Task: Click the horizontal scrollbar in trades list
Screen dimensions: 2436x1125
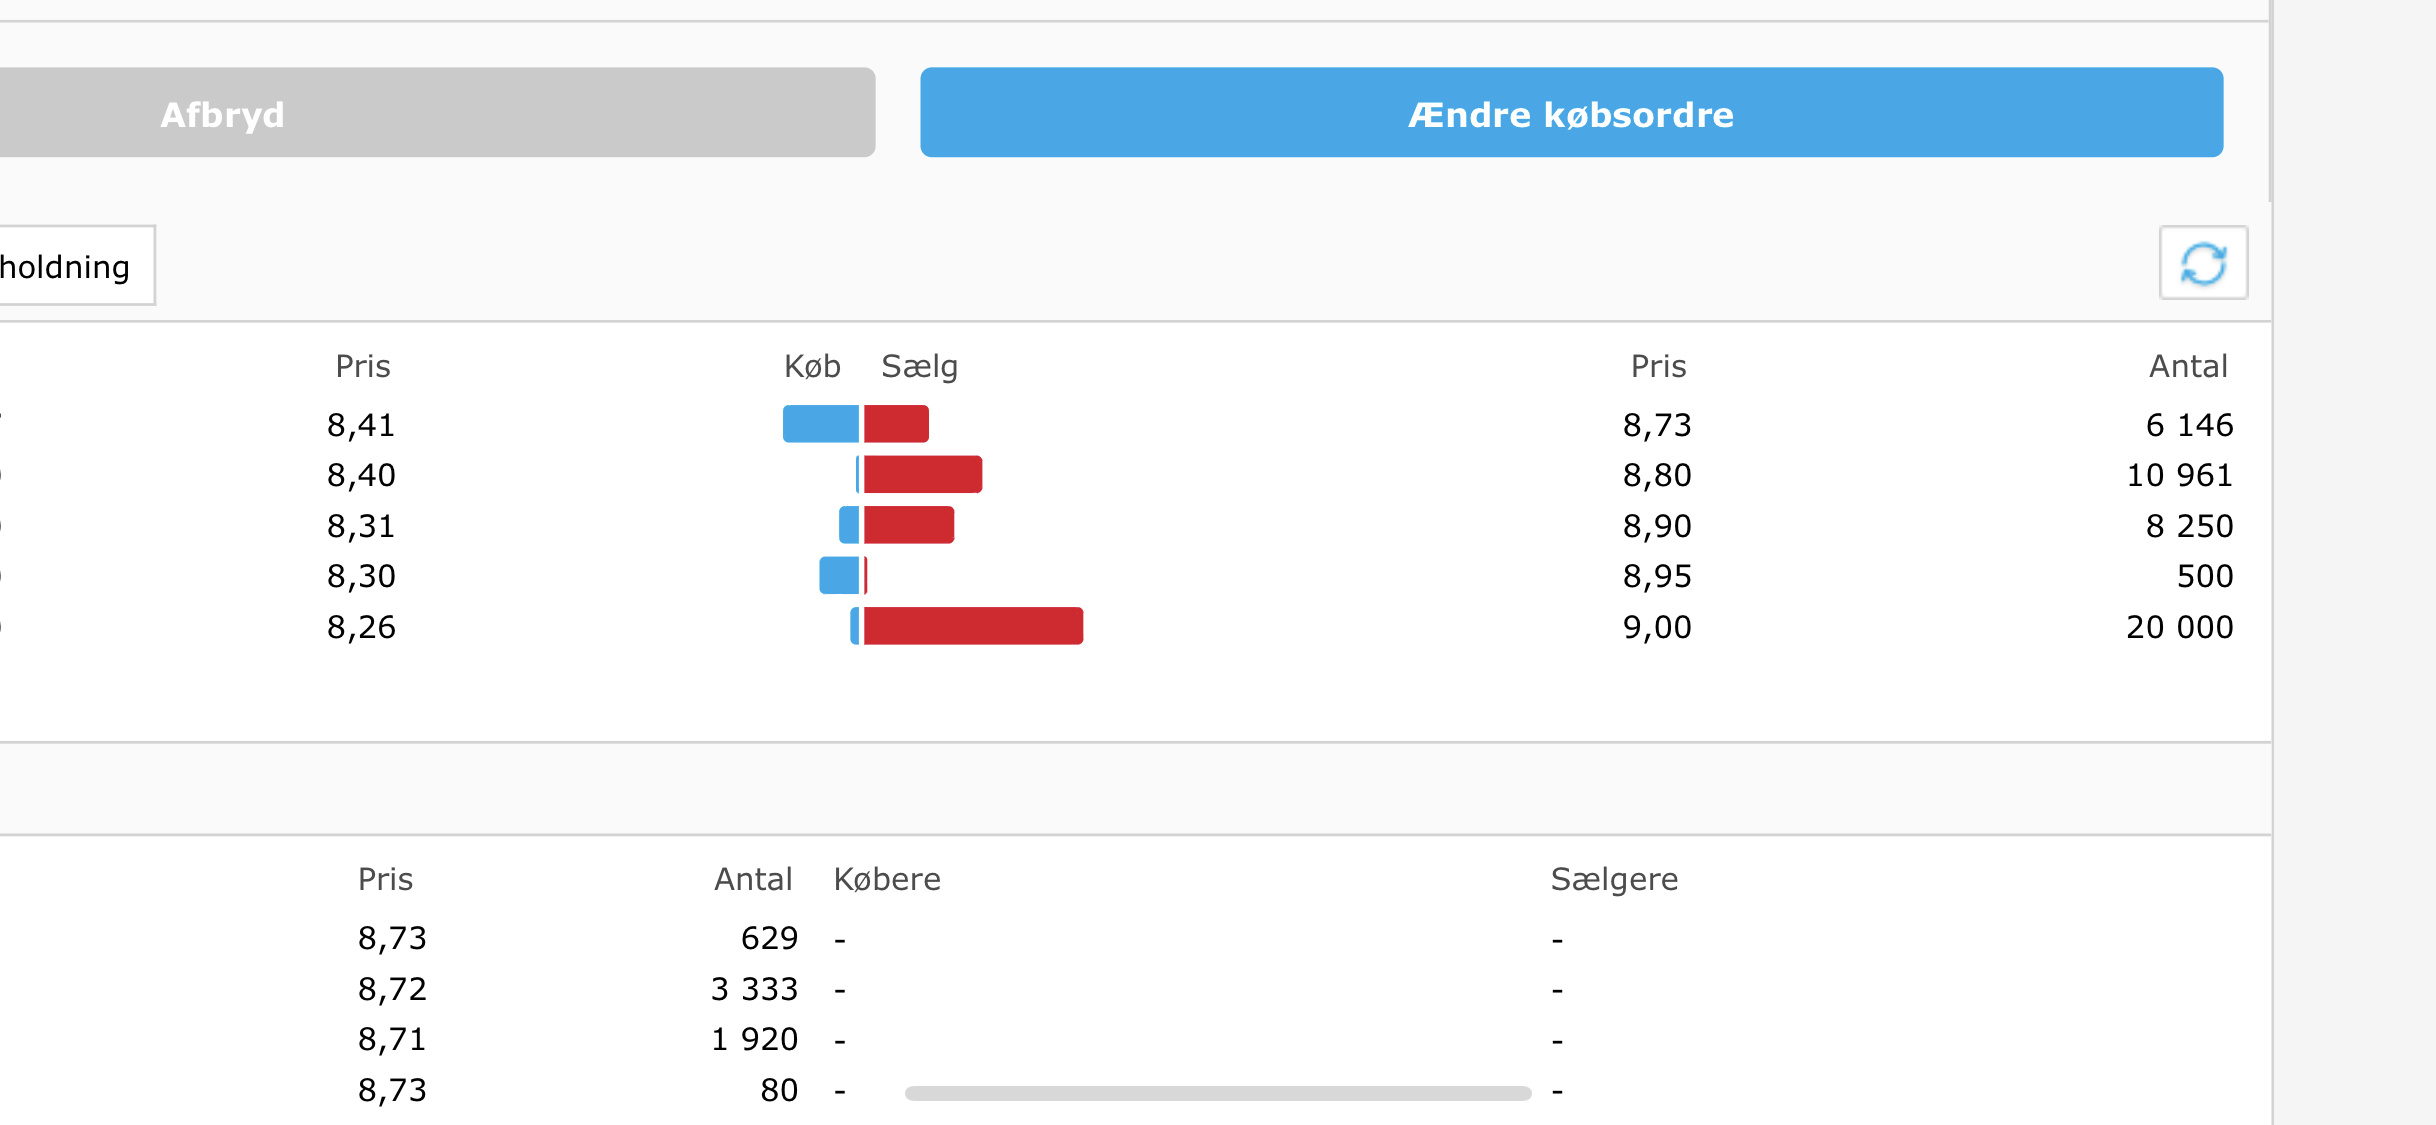Action: tap(1218, 1093)
